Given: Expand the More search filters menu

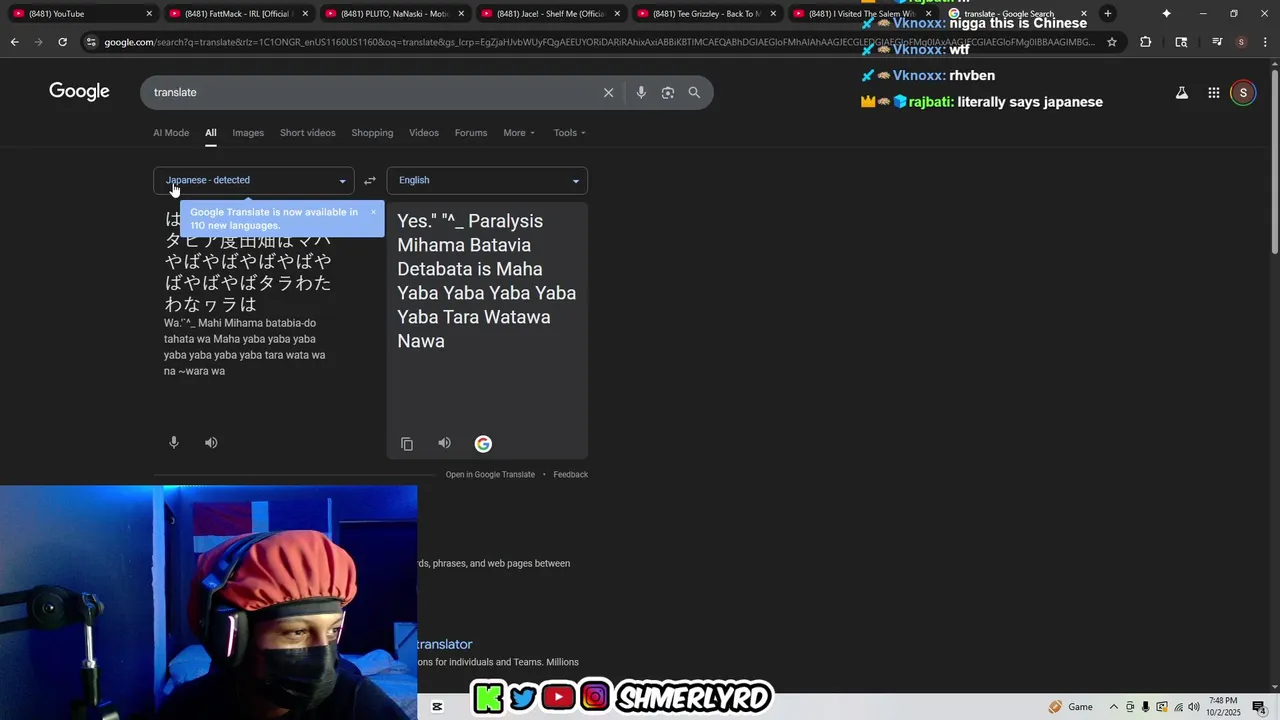Looking at the screenshot, I should click(519, 133).
